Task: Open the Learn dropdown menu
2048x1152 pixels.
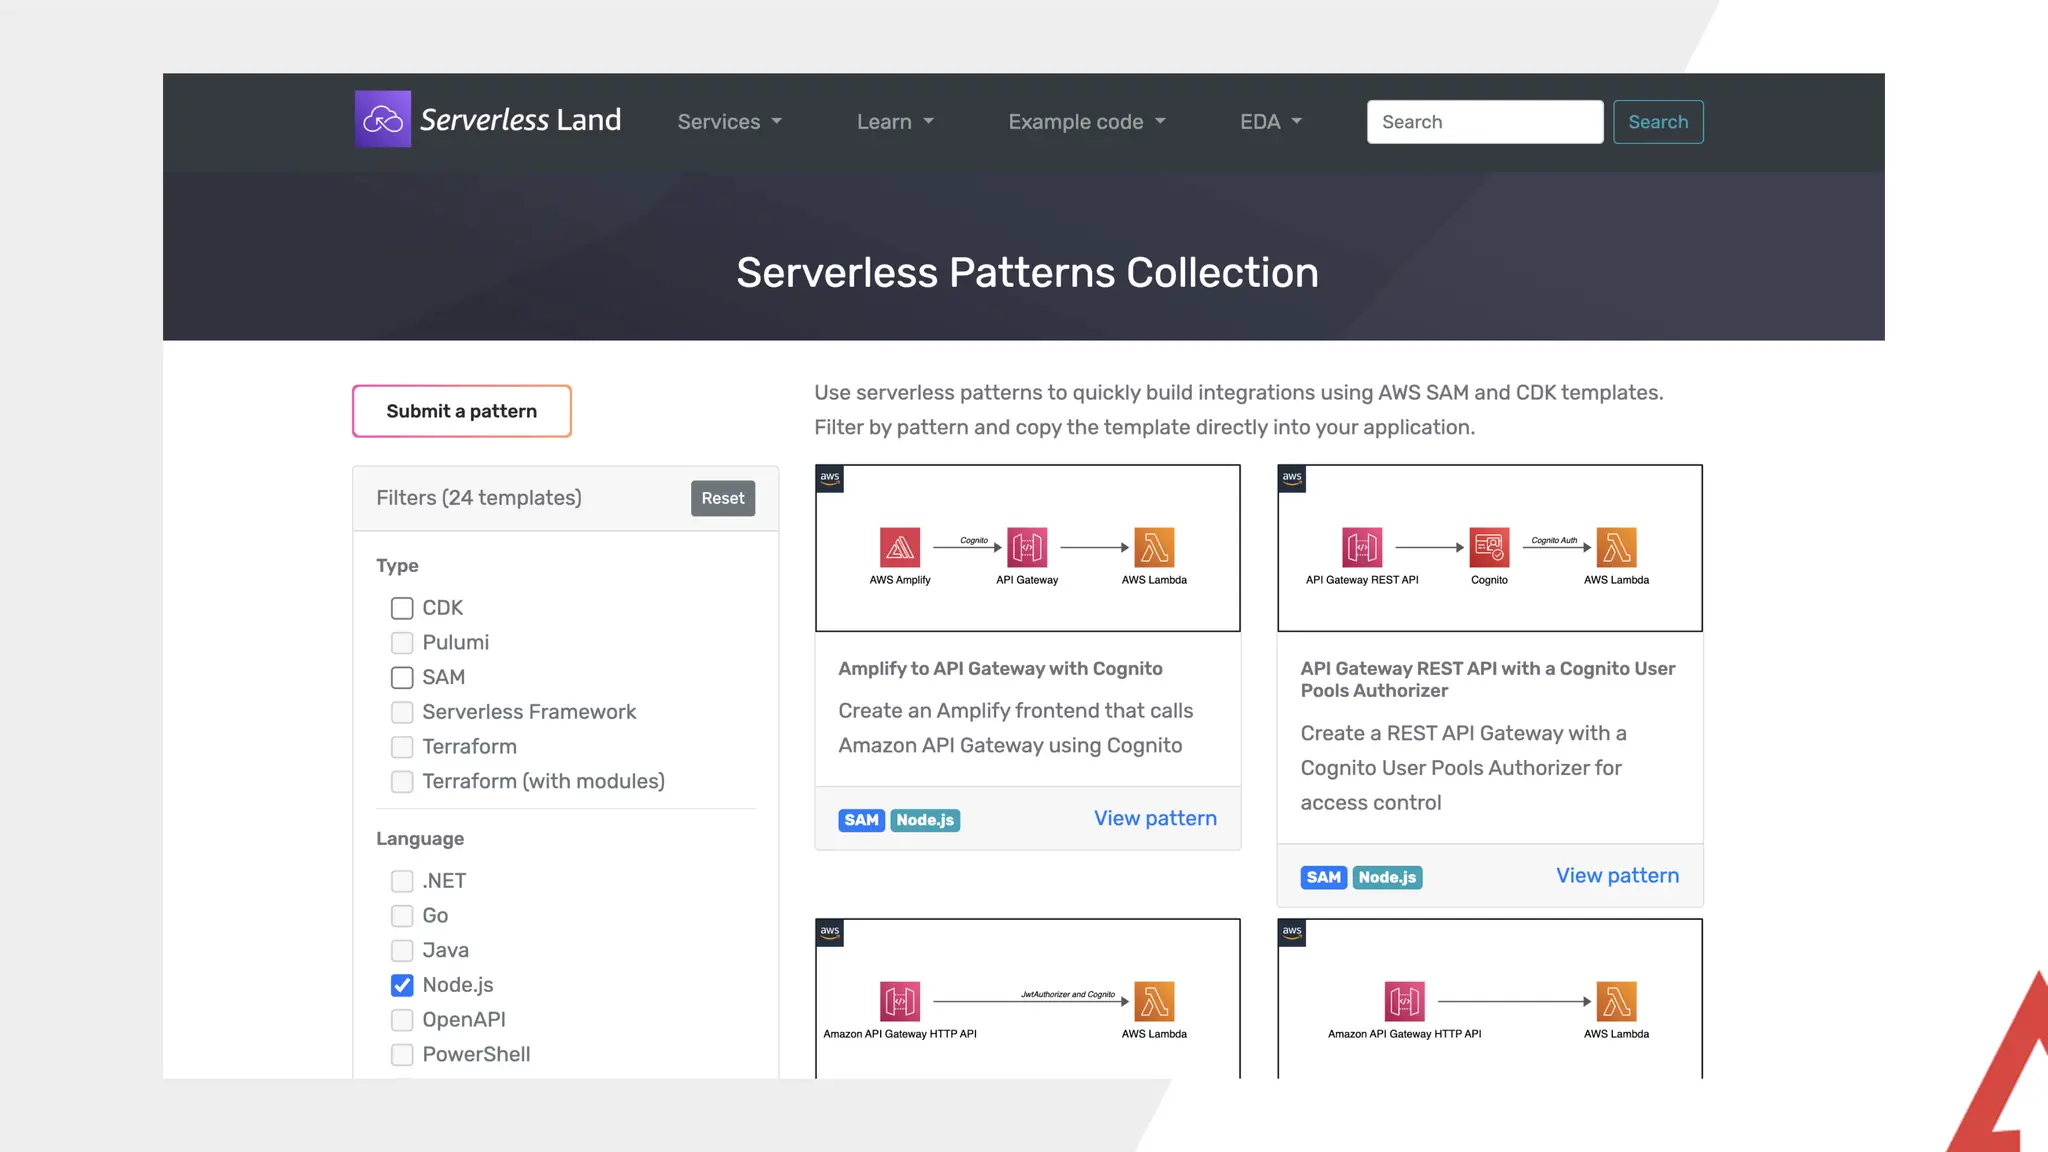Action: tap(894, 122)
